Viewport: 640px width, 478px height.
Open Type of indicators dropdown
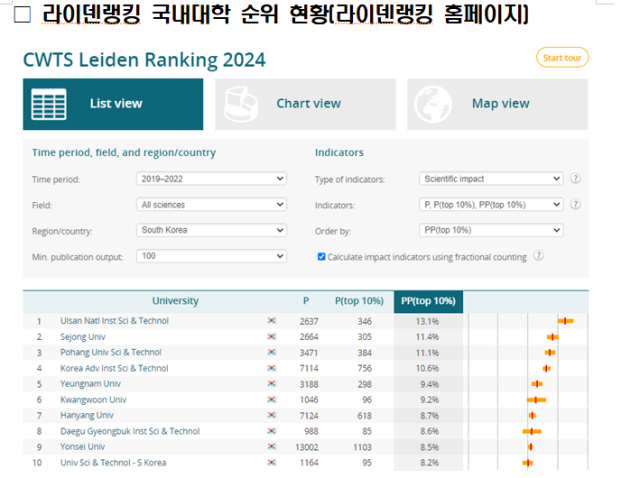491,179
